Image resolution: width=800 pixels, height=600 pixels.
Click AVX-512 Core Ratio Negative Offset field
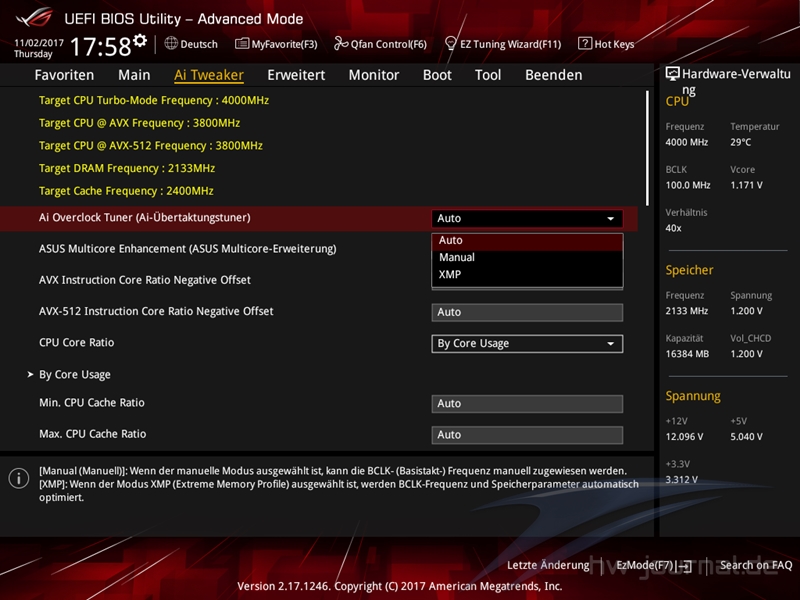(527, 312)
